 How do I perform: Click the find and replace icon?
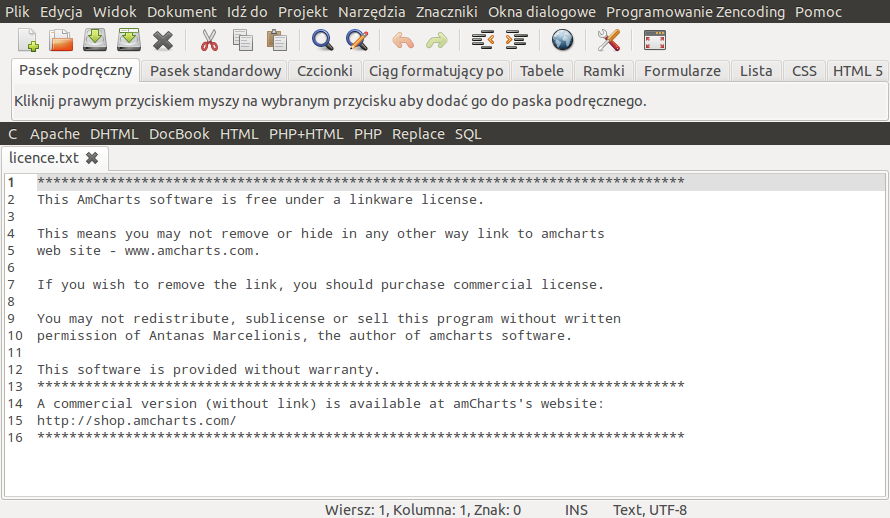pyautogui.click(x=356, y=40)
